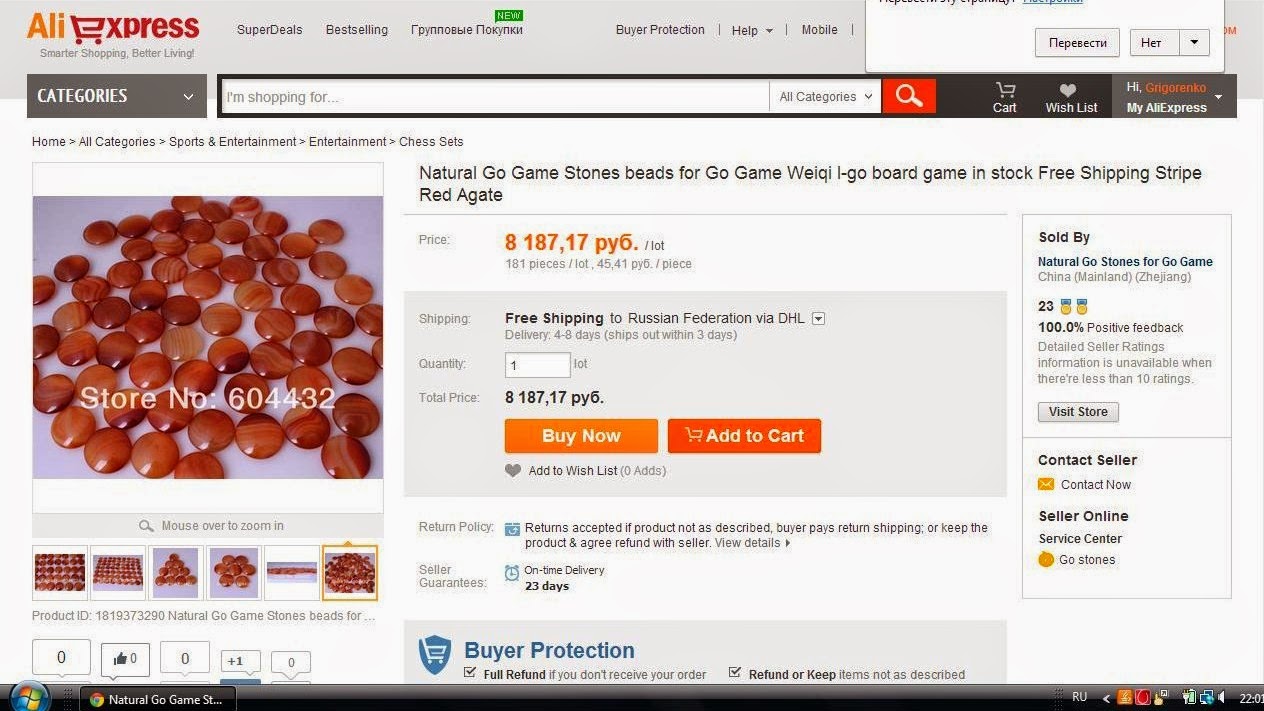The image size is (1264, 711).
Task: Open the SuperDeals menu item
Action: pyautogui.click(x=269, y=30)
